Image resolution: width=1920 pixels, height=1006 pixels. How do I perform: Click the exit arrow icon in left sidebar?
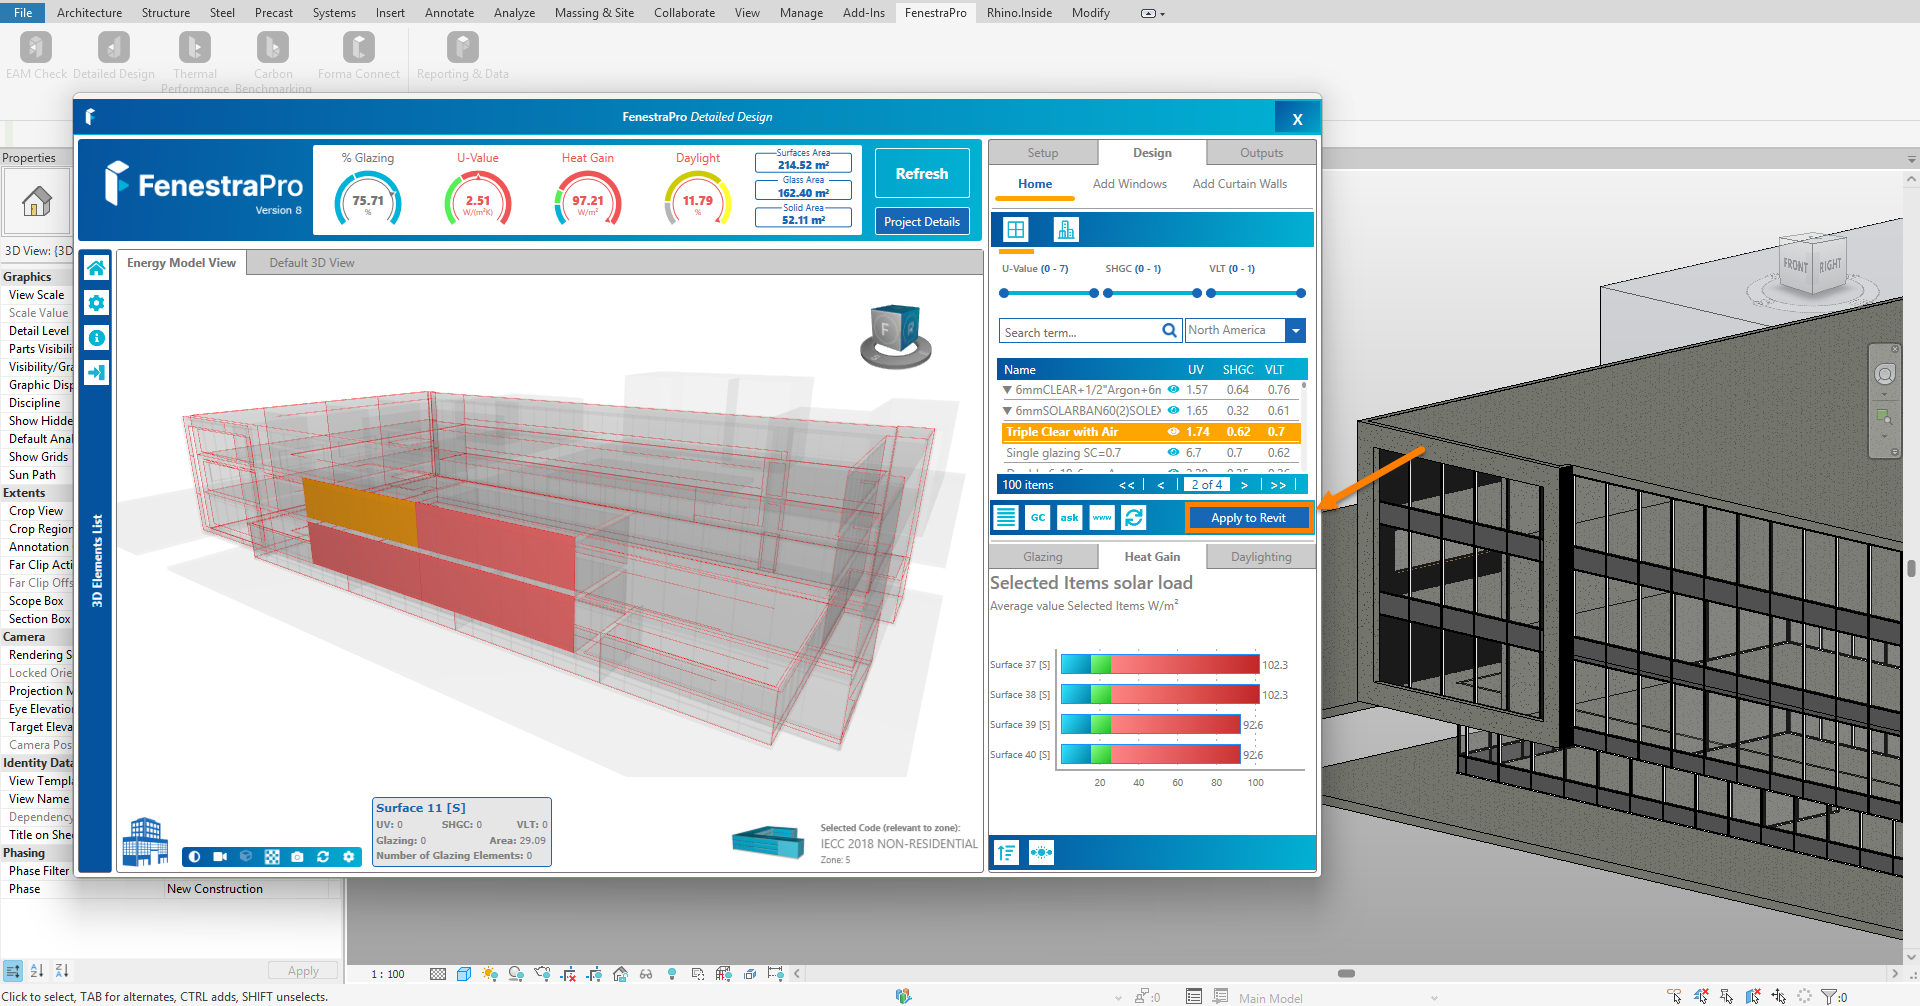(x=96, y=372)
